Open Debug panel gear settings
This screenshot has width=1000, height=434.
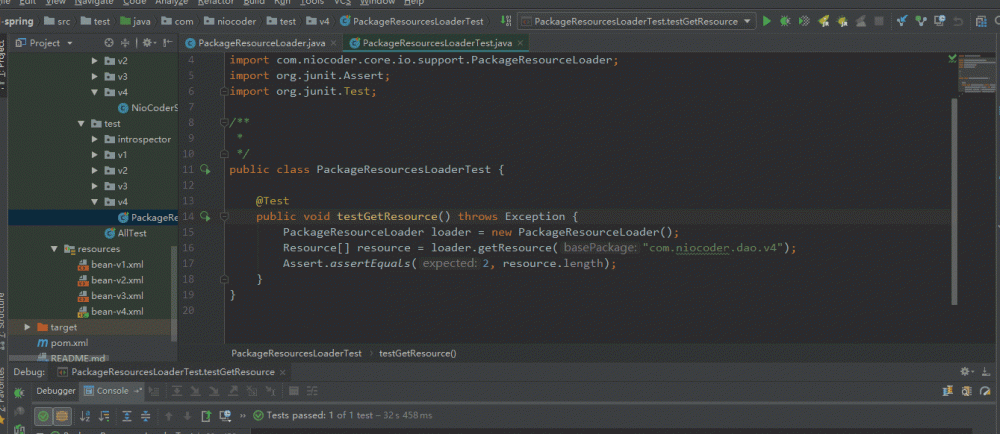point(967,372)
